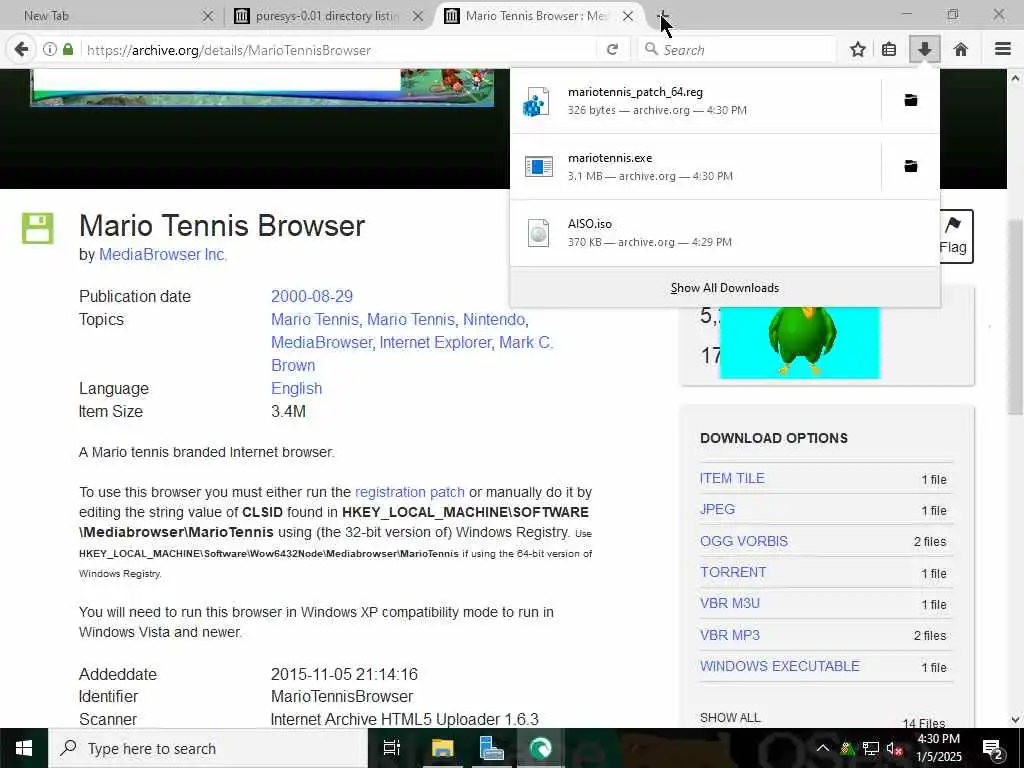Download the TORRENT file

pos(733,572)
